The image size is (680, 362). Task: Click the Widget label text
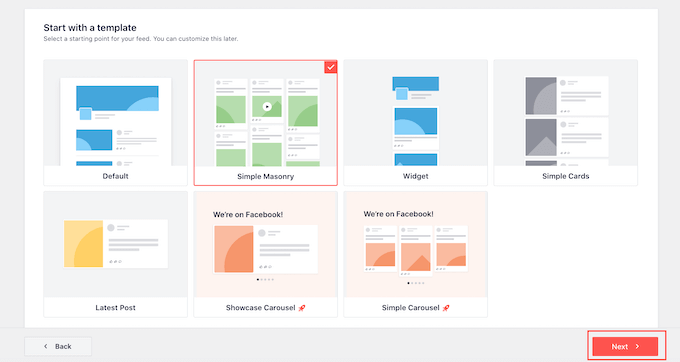click(415, 176)
